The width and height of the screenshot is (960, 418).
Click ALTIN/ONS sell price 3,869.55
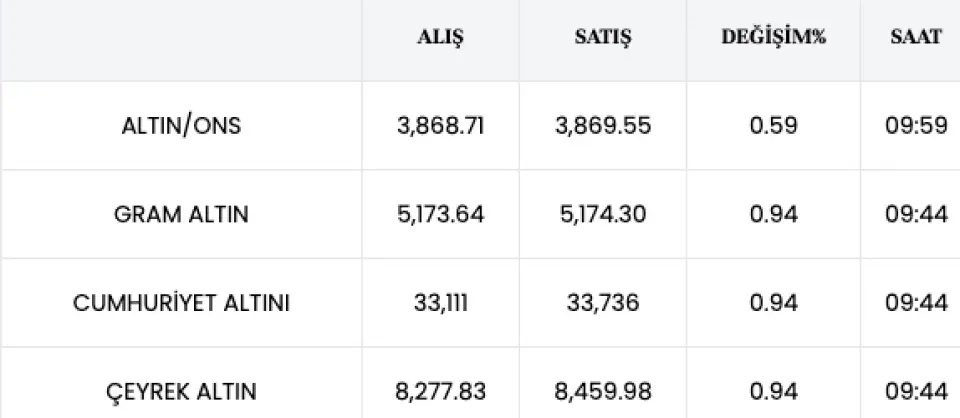pyautogui.click(x=603, y=126)
